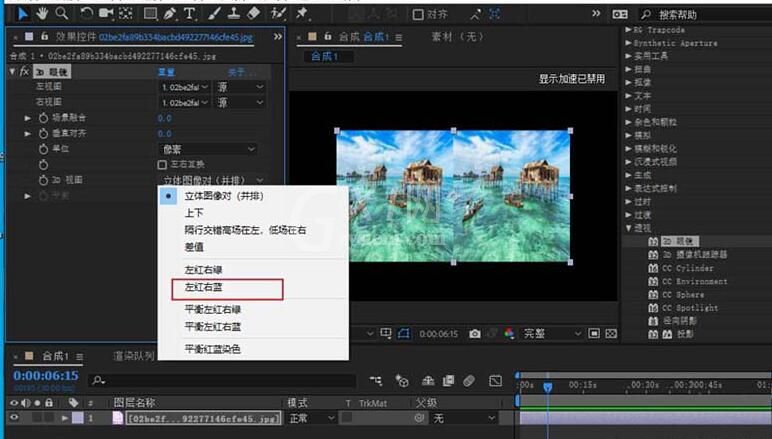This screenshot has width=772, height=439.
Task: Choose 左红右蓝 from the 3D view menu
Action: [x=203, y=287]
